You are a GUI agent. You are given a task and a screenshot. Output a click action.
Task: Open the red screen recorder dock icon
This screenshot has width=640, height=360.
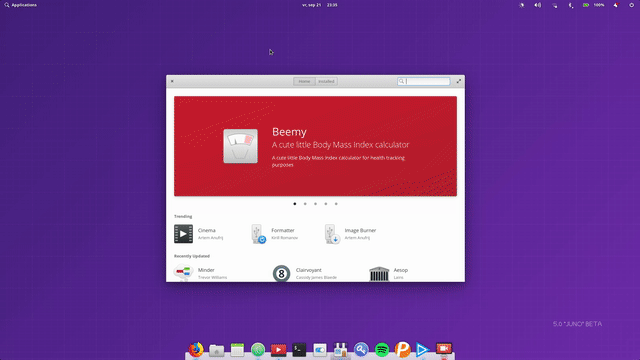point(444,349)
